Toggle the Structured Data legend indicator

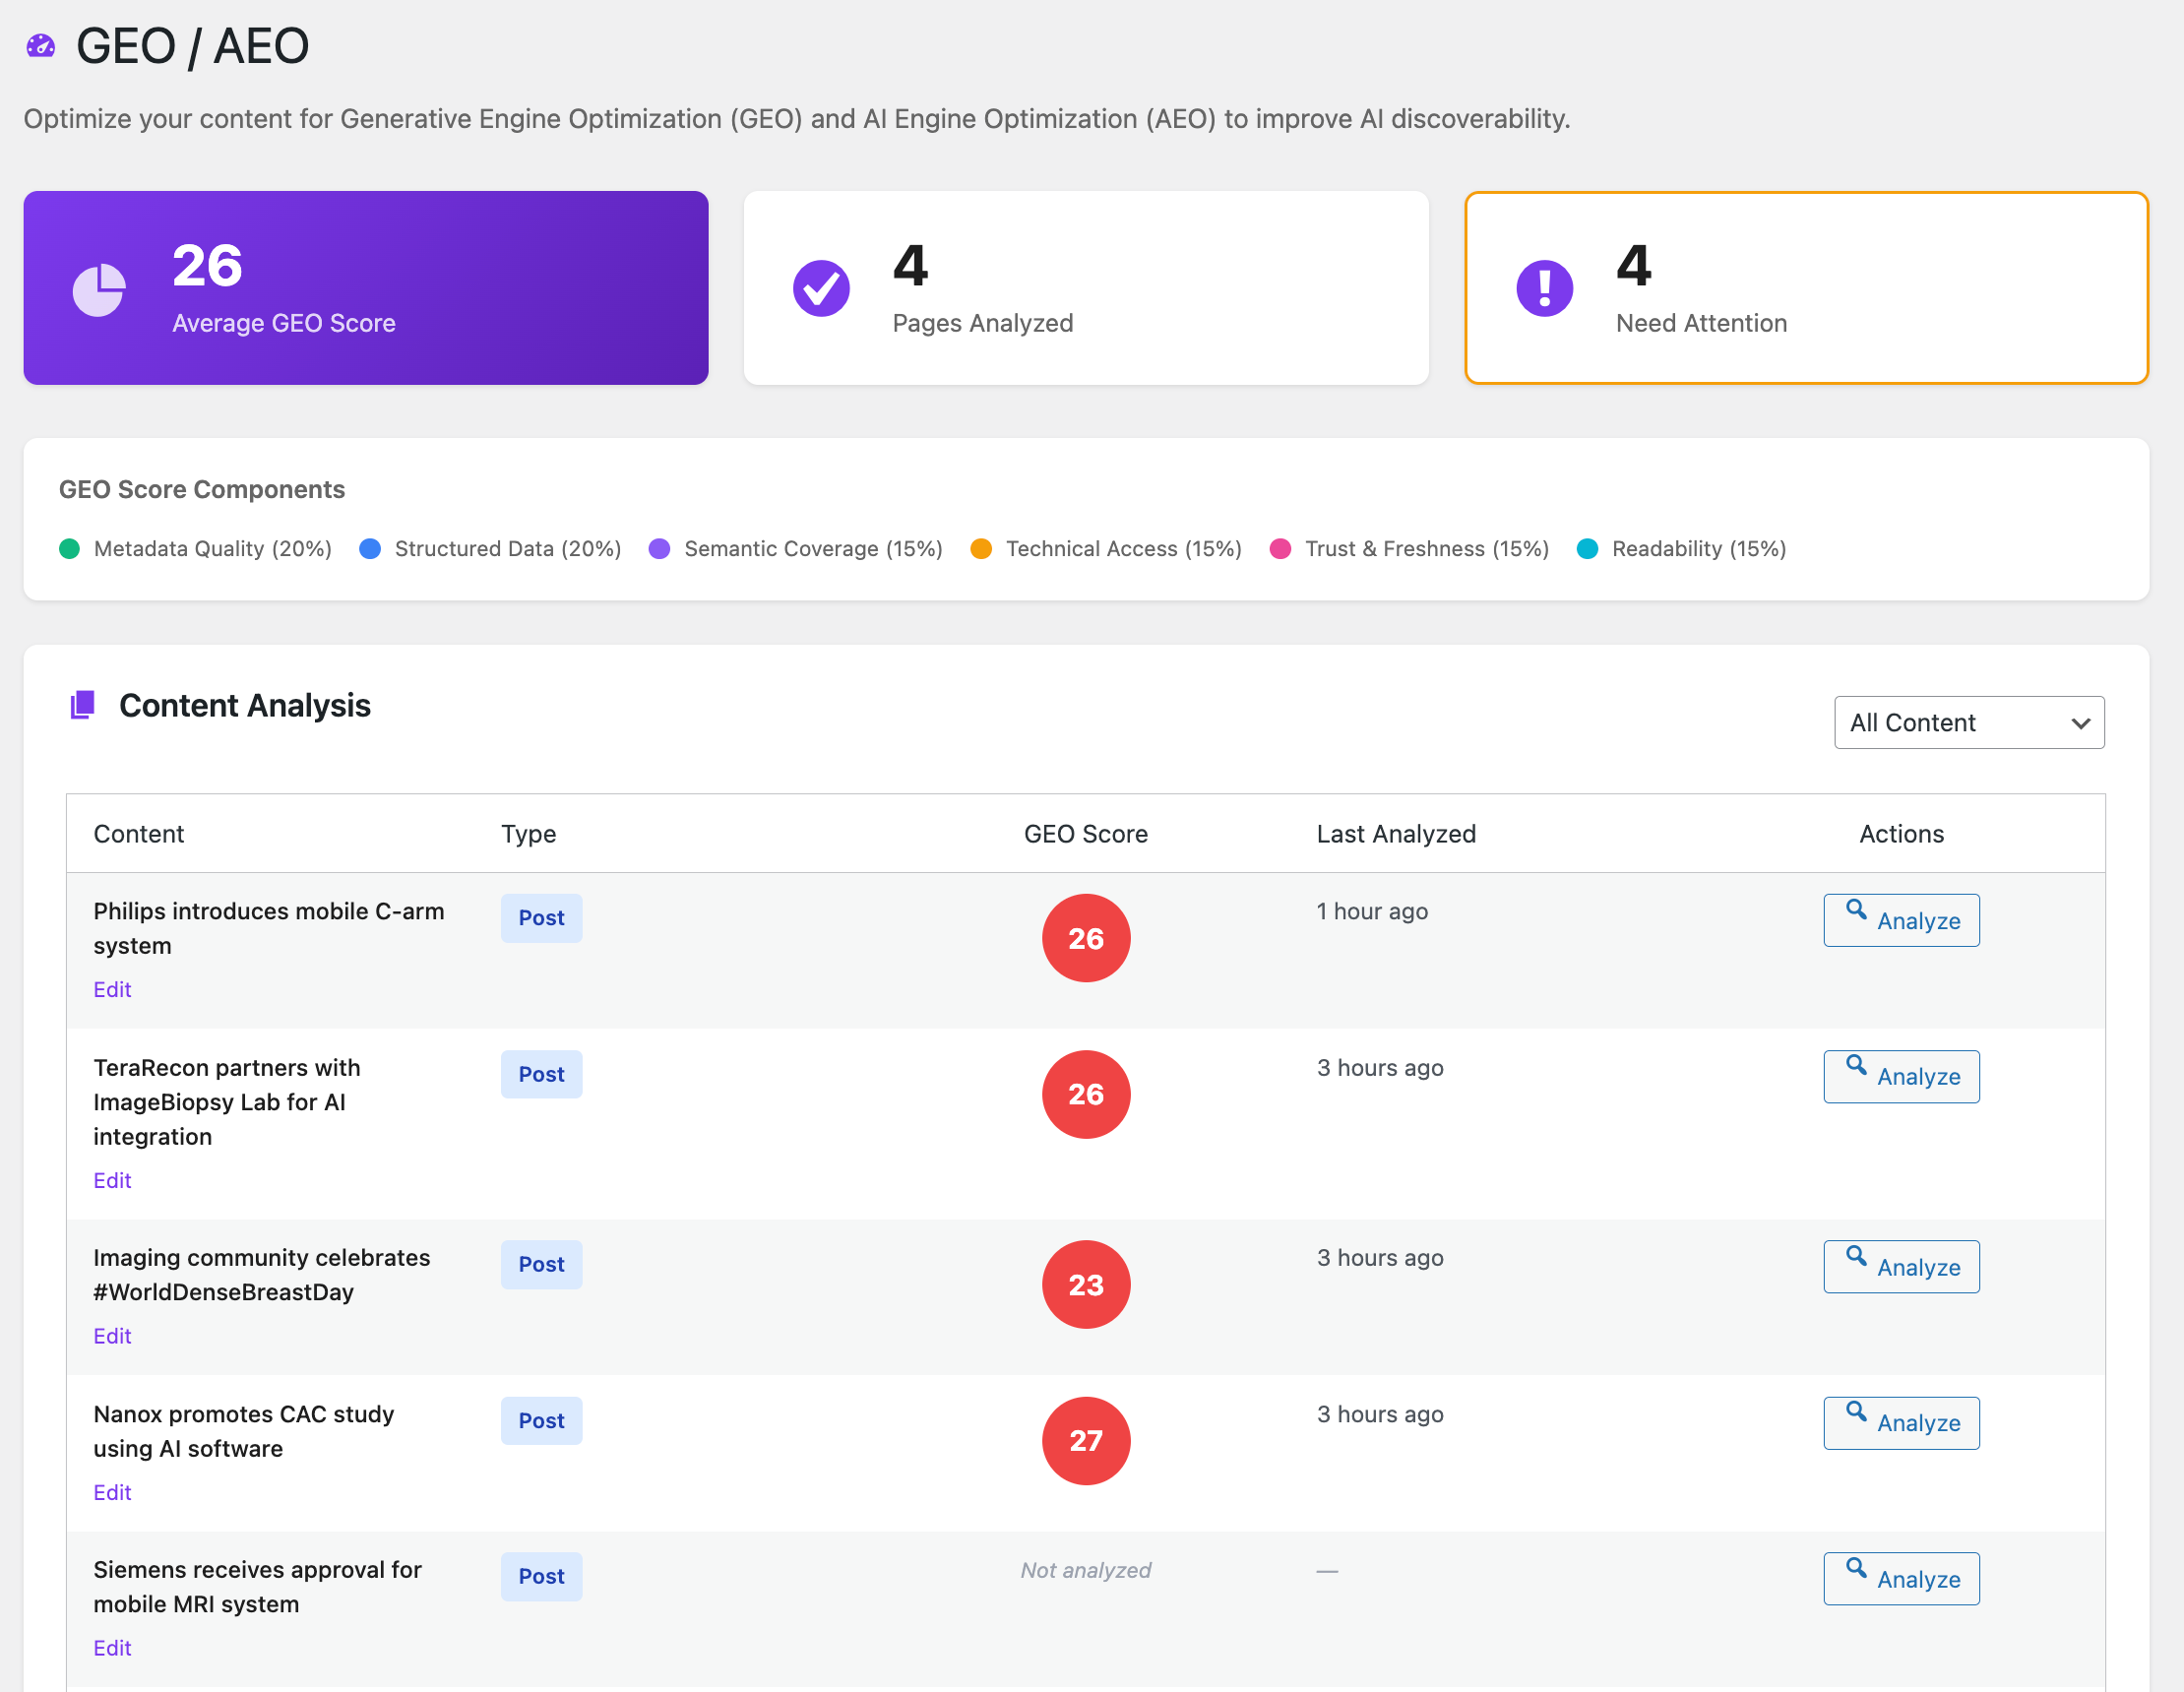click(370, 548)
